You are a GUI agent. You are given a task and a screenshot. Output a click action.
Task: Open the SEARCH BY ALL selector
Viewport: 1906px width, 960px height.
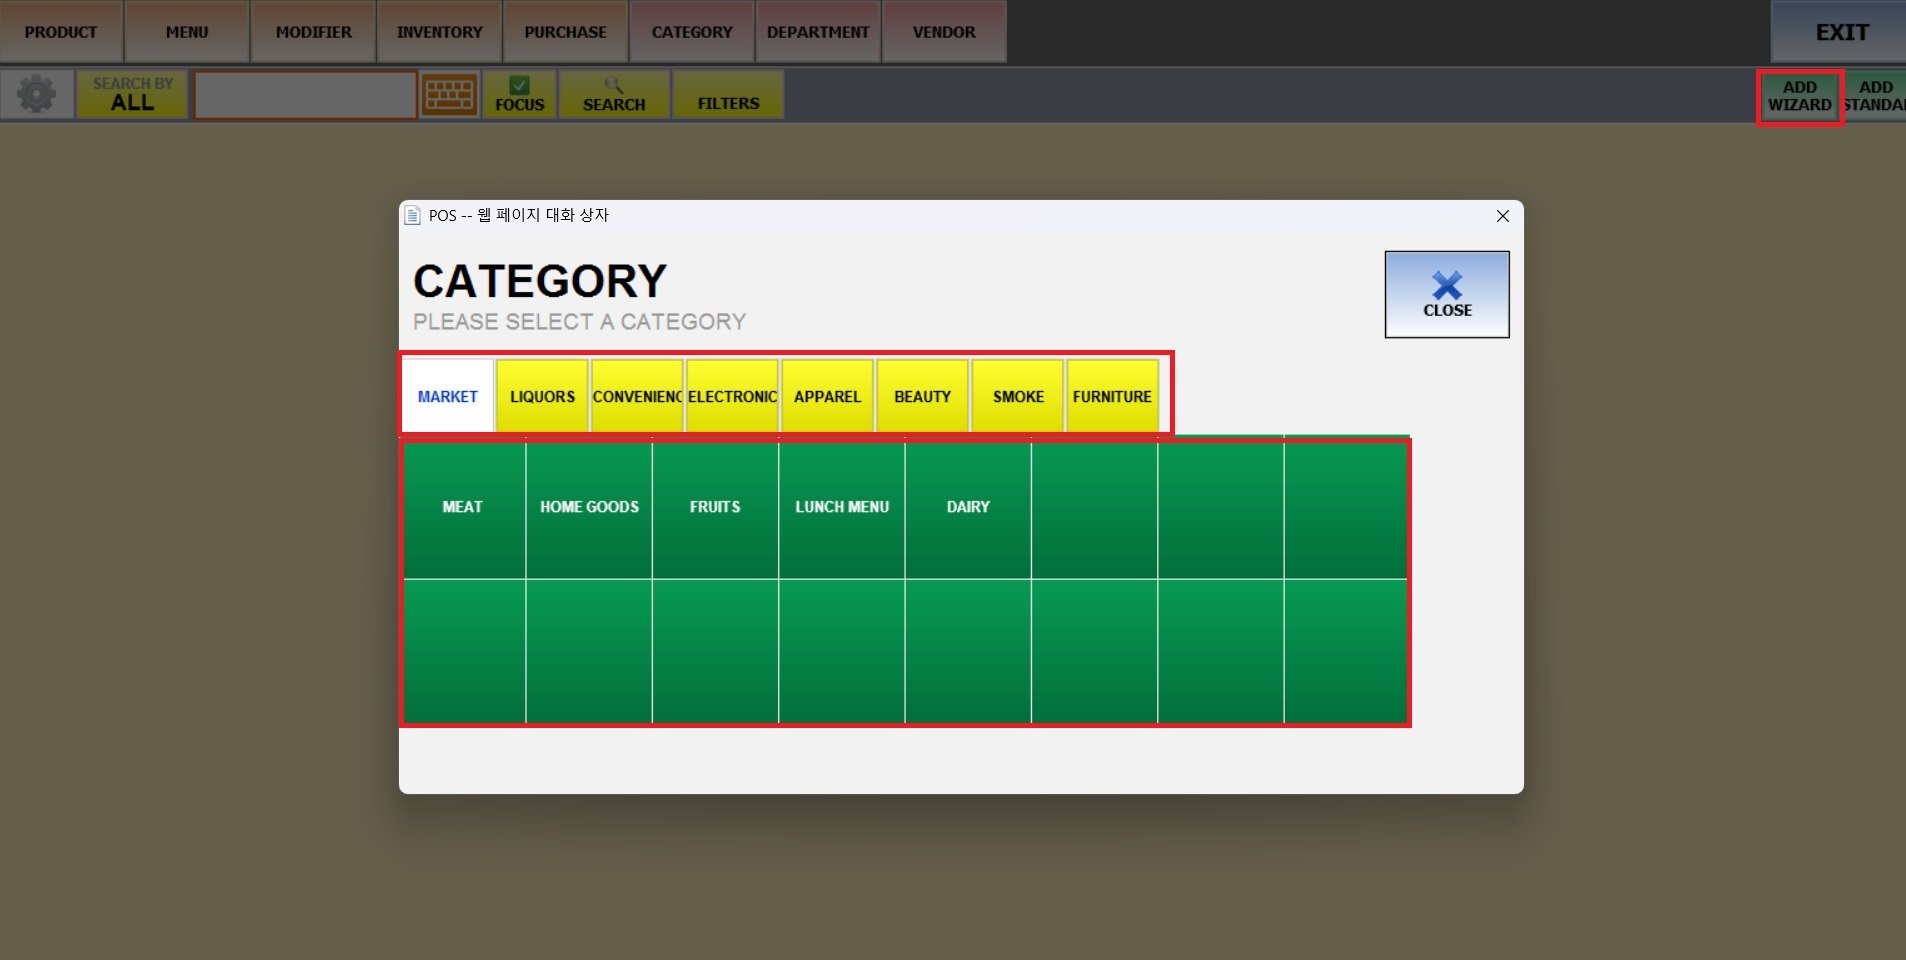click(x=132, y=95)
